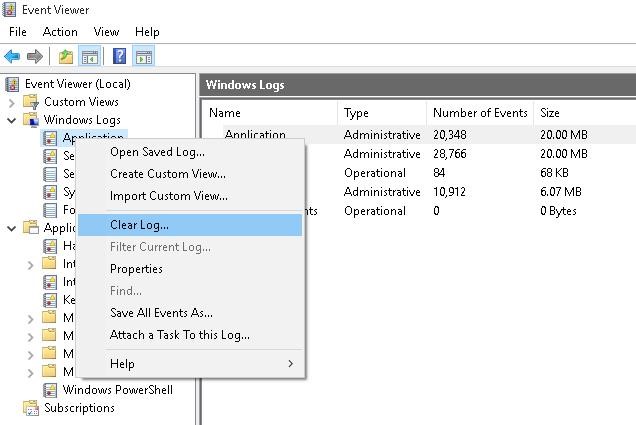Select the Windows PowerShell log icon
Screen dimensions: 636x425
(x=51, y=390)
